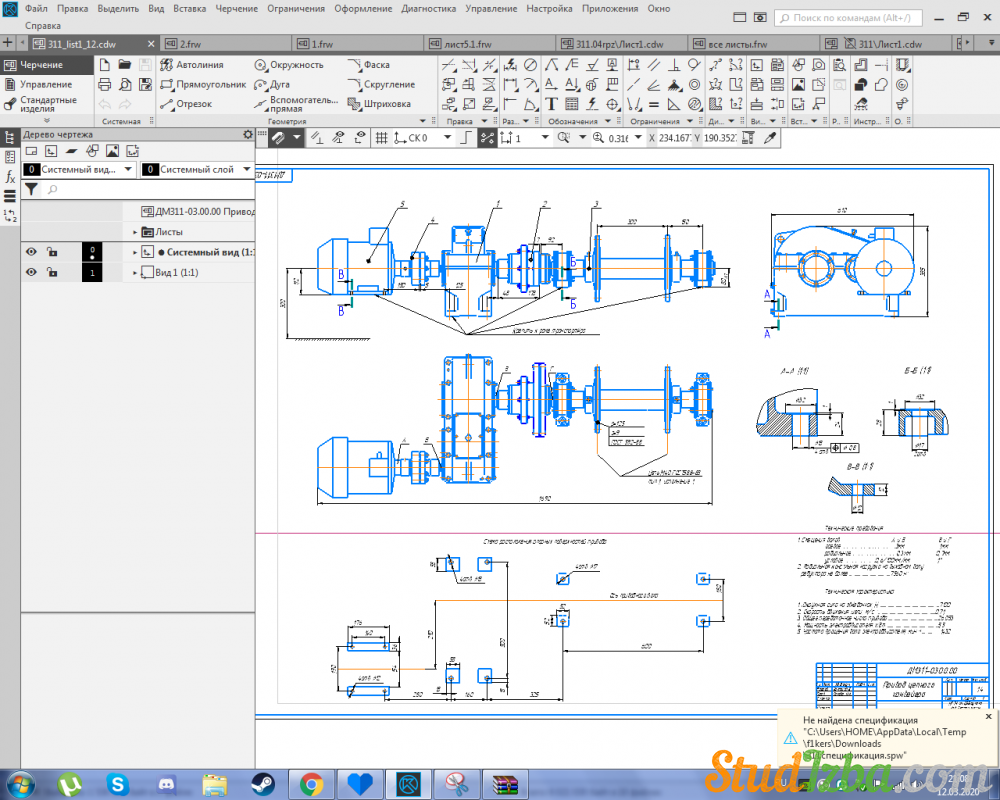The image size is (1000, 800).
Task: Switch to the Управление toolbar set
Action: pyautogui.click(x=45, y=84)
